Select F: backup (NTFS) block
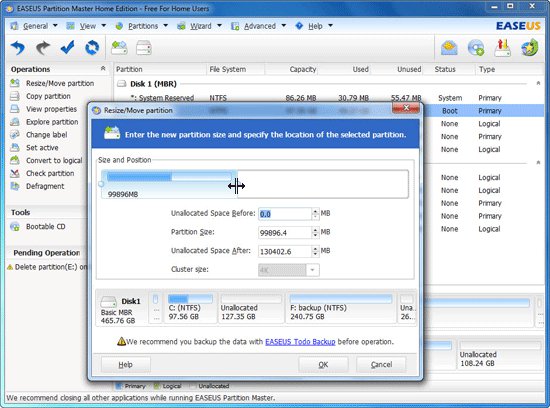The width and height of the screenshot is (550, 408). [x=341, y=308]
